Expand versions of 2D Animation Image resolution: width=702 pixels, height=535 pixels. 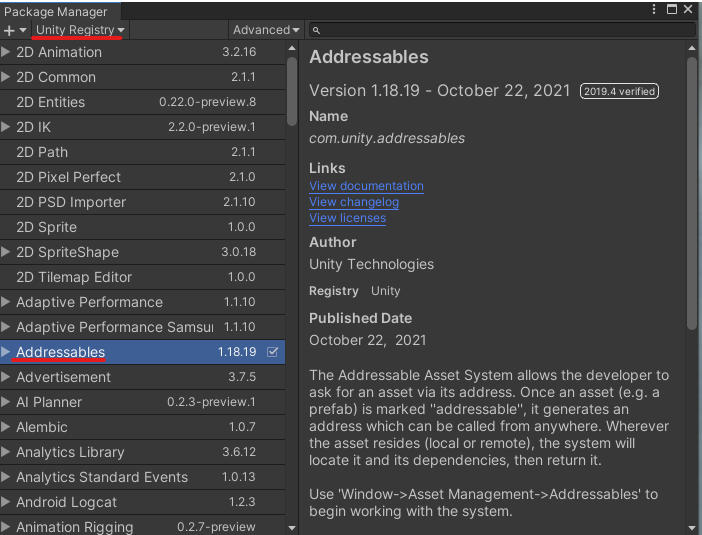[x=5, y=52]
